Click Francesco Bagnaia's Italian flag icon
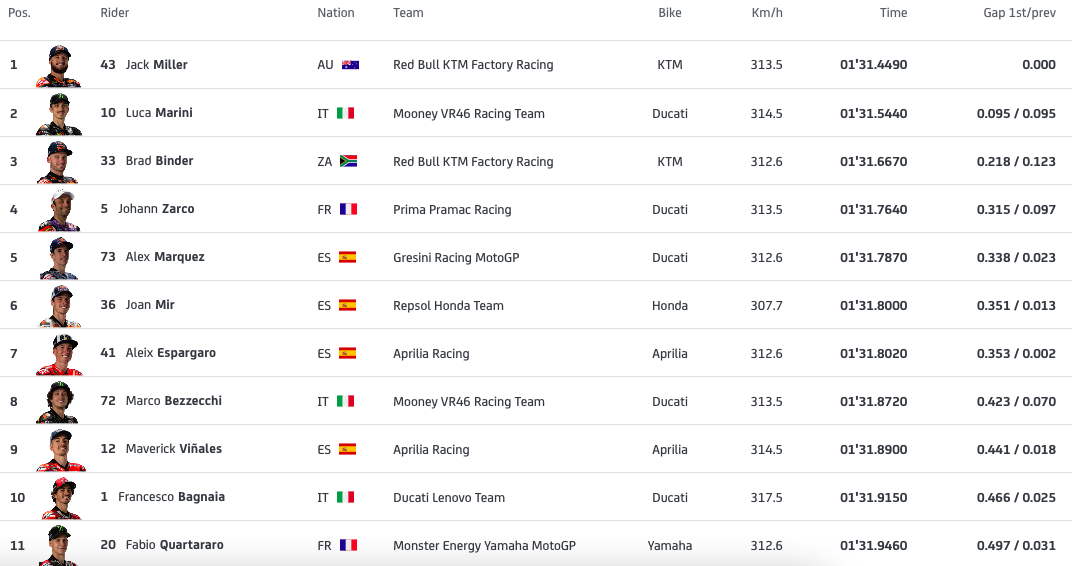The height and width of the screenshot is (566, 1072). [345, 497]
